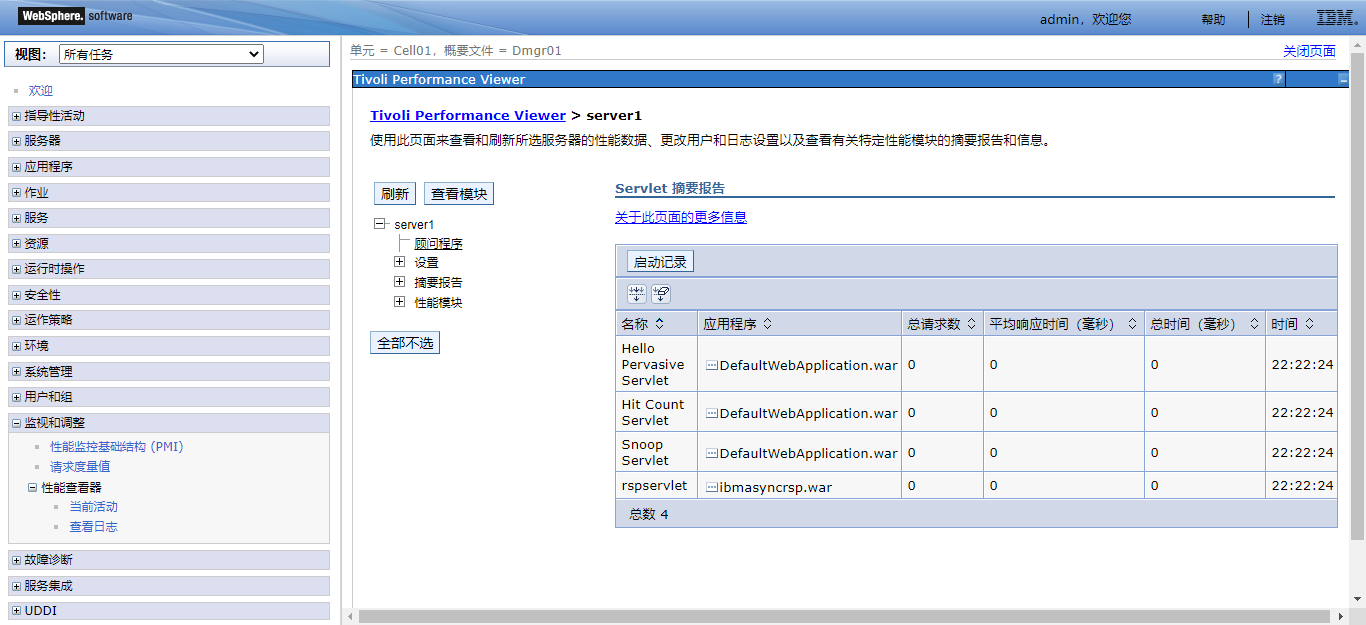1366x625 pixels.
Task: Expand the 作业 navigation section
Action: click(16, 193)
